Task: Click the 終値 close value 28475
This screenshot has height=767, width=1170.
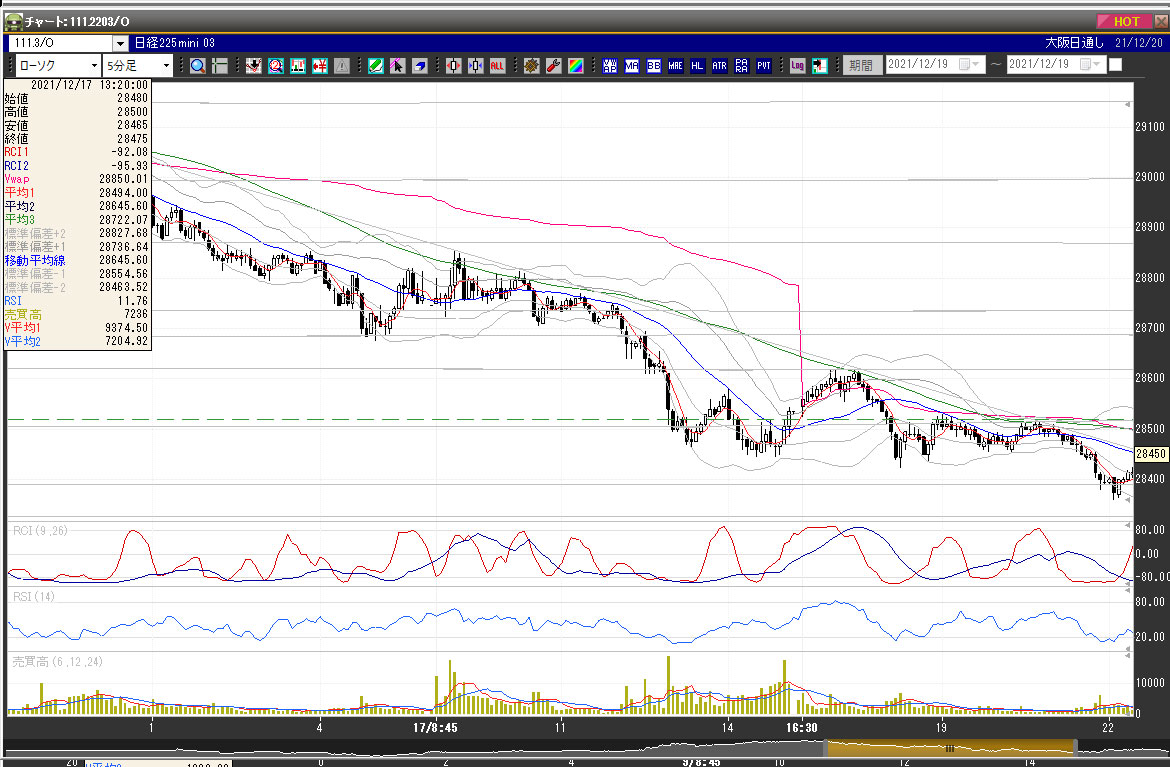Action: pos(132,139)
